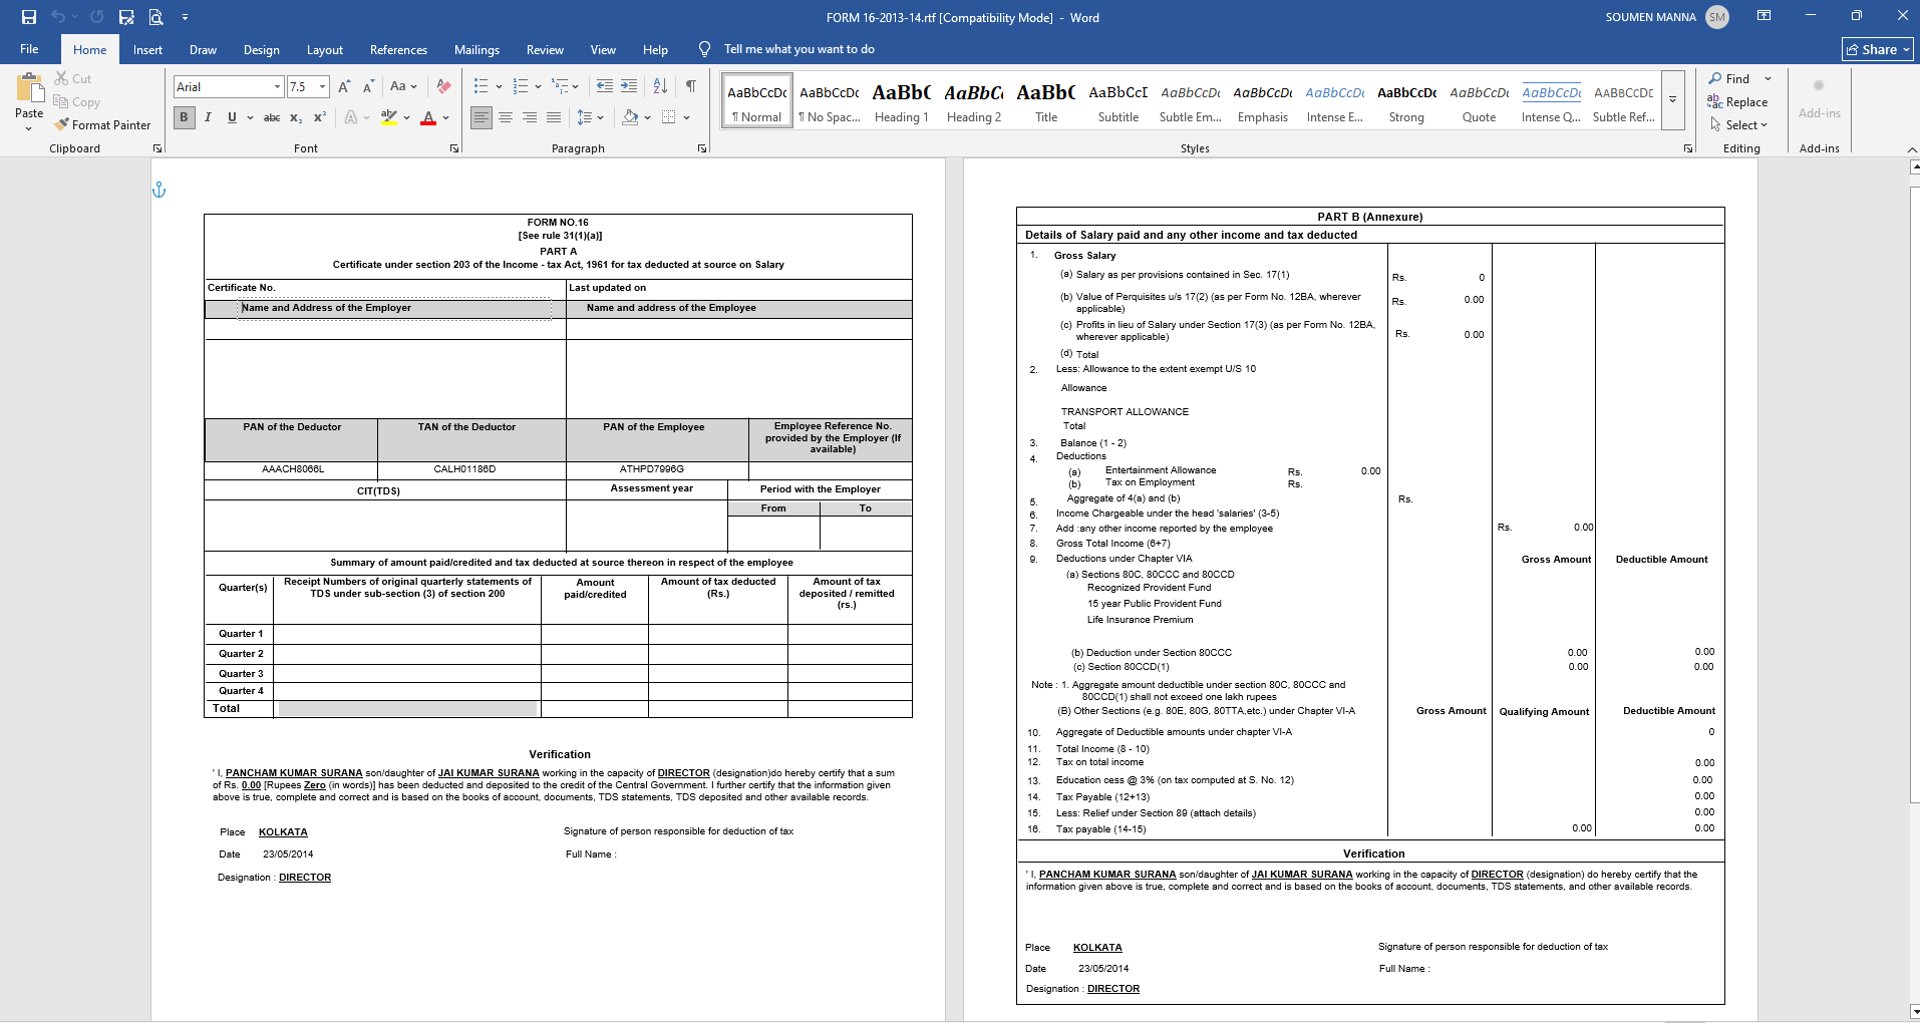This screenshot has height=1023, width=1920.
Task: Toggle bold formatting off
Action: tap(184, 118)
